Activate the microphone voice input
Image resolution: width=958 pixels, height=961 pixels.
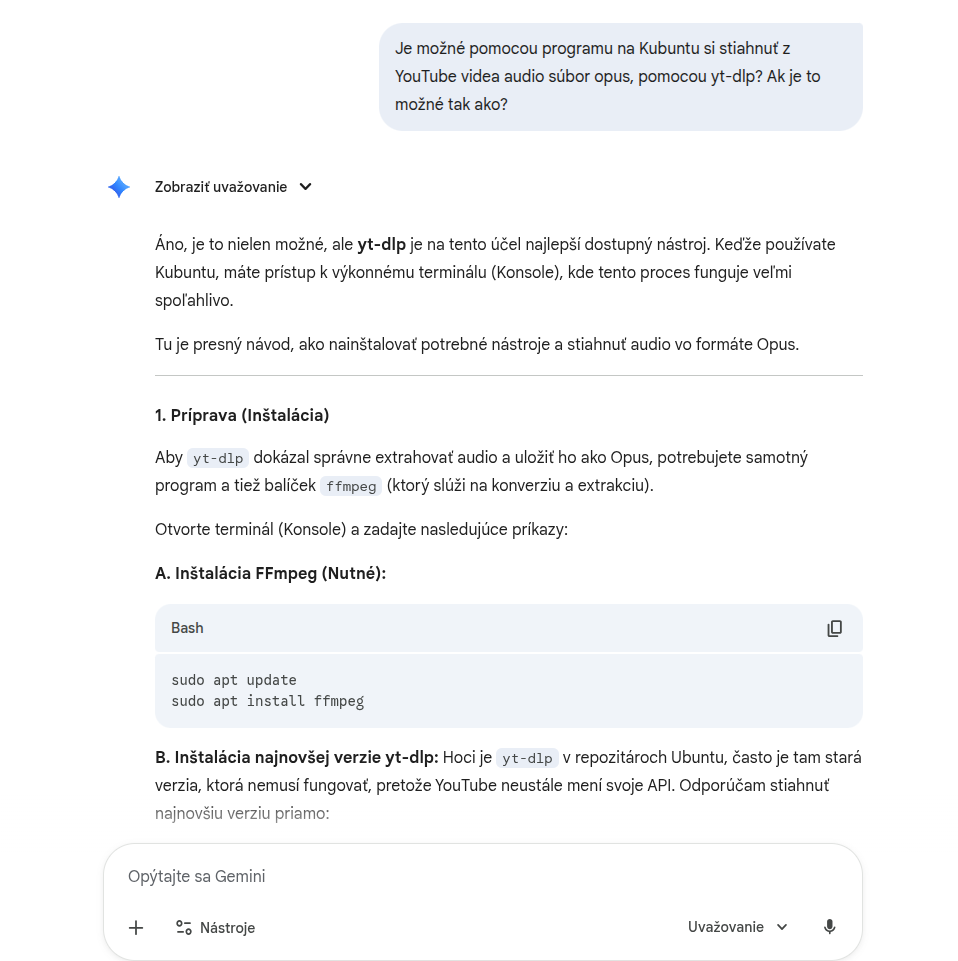coord(829,927)
